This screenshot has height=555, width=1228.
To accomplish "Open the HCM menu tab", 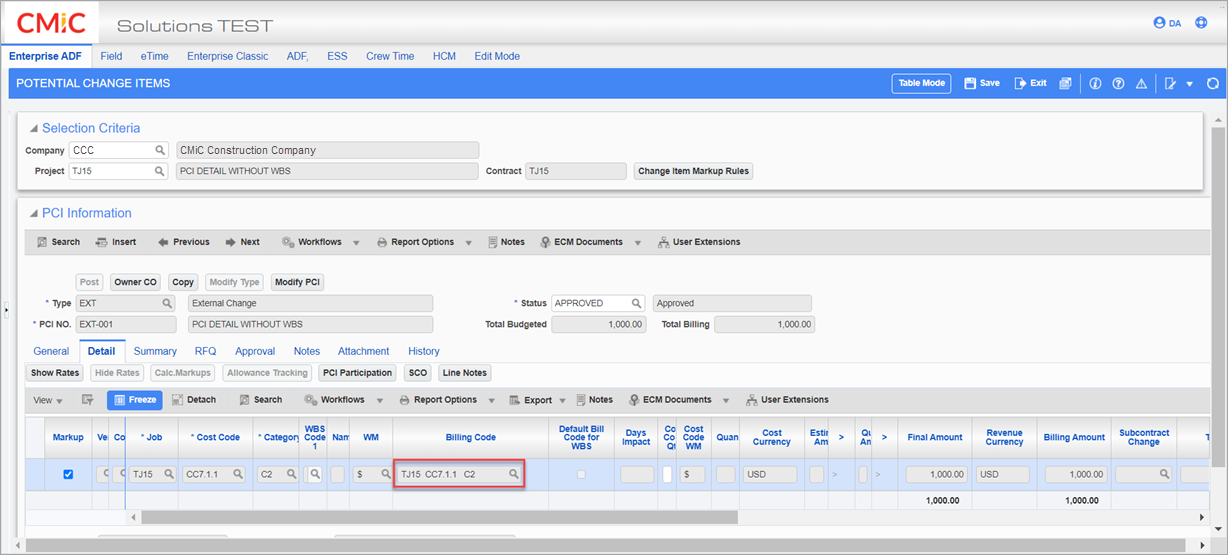I will coord(444,56).
